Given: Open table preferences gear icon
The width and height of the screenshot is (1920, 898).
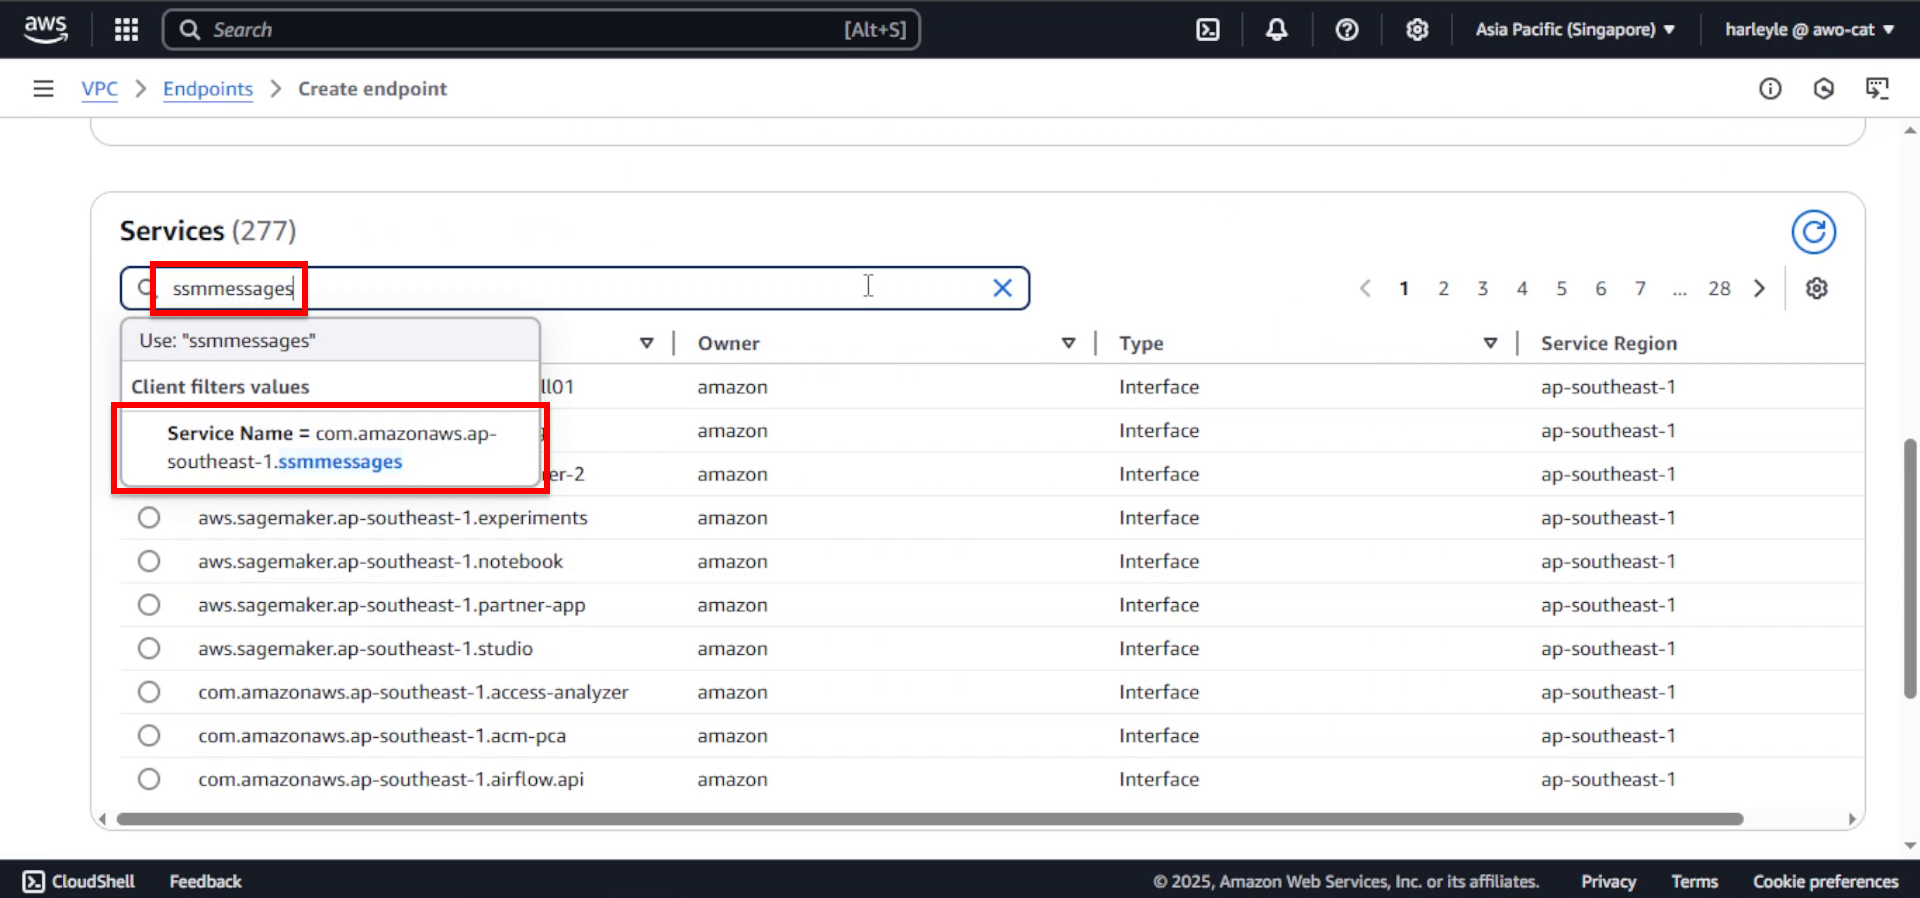Looking at the screenshot, I should (1817, 288).
